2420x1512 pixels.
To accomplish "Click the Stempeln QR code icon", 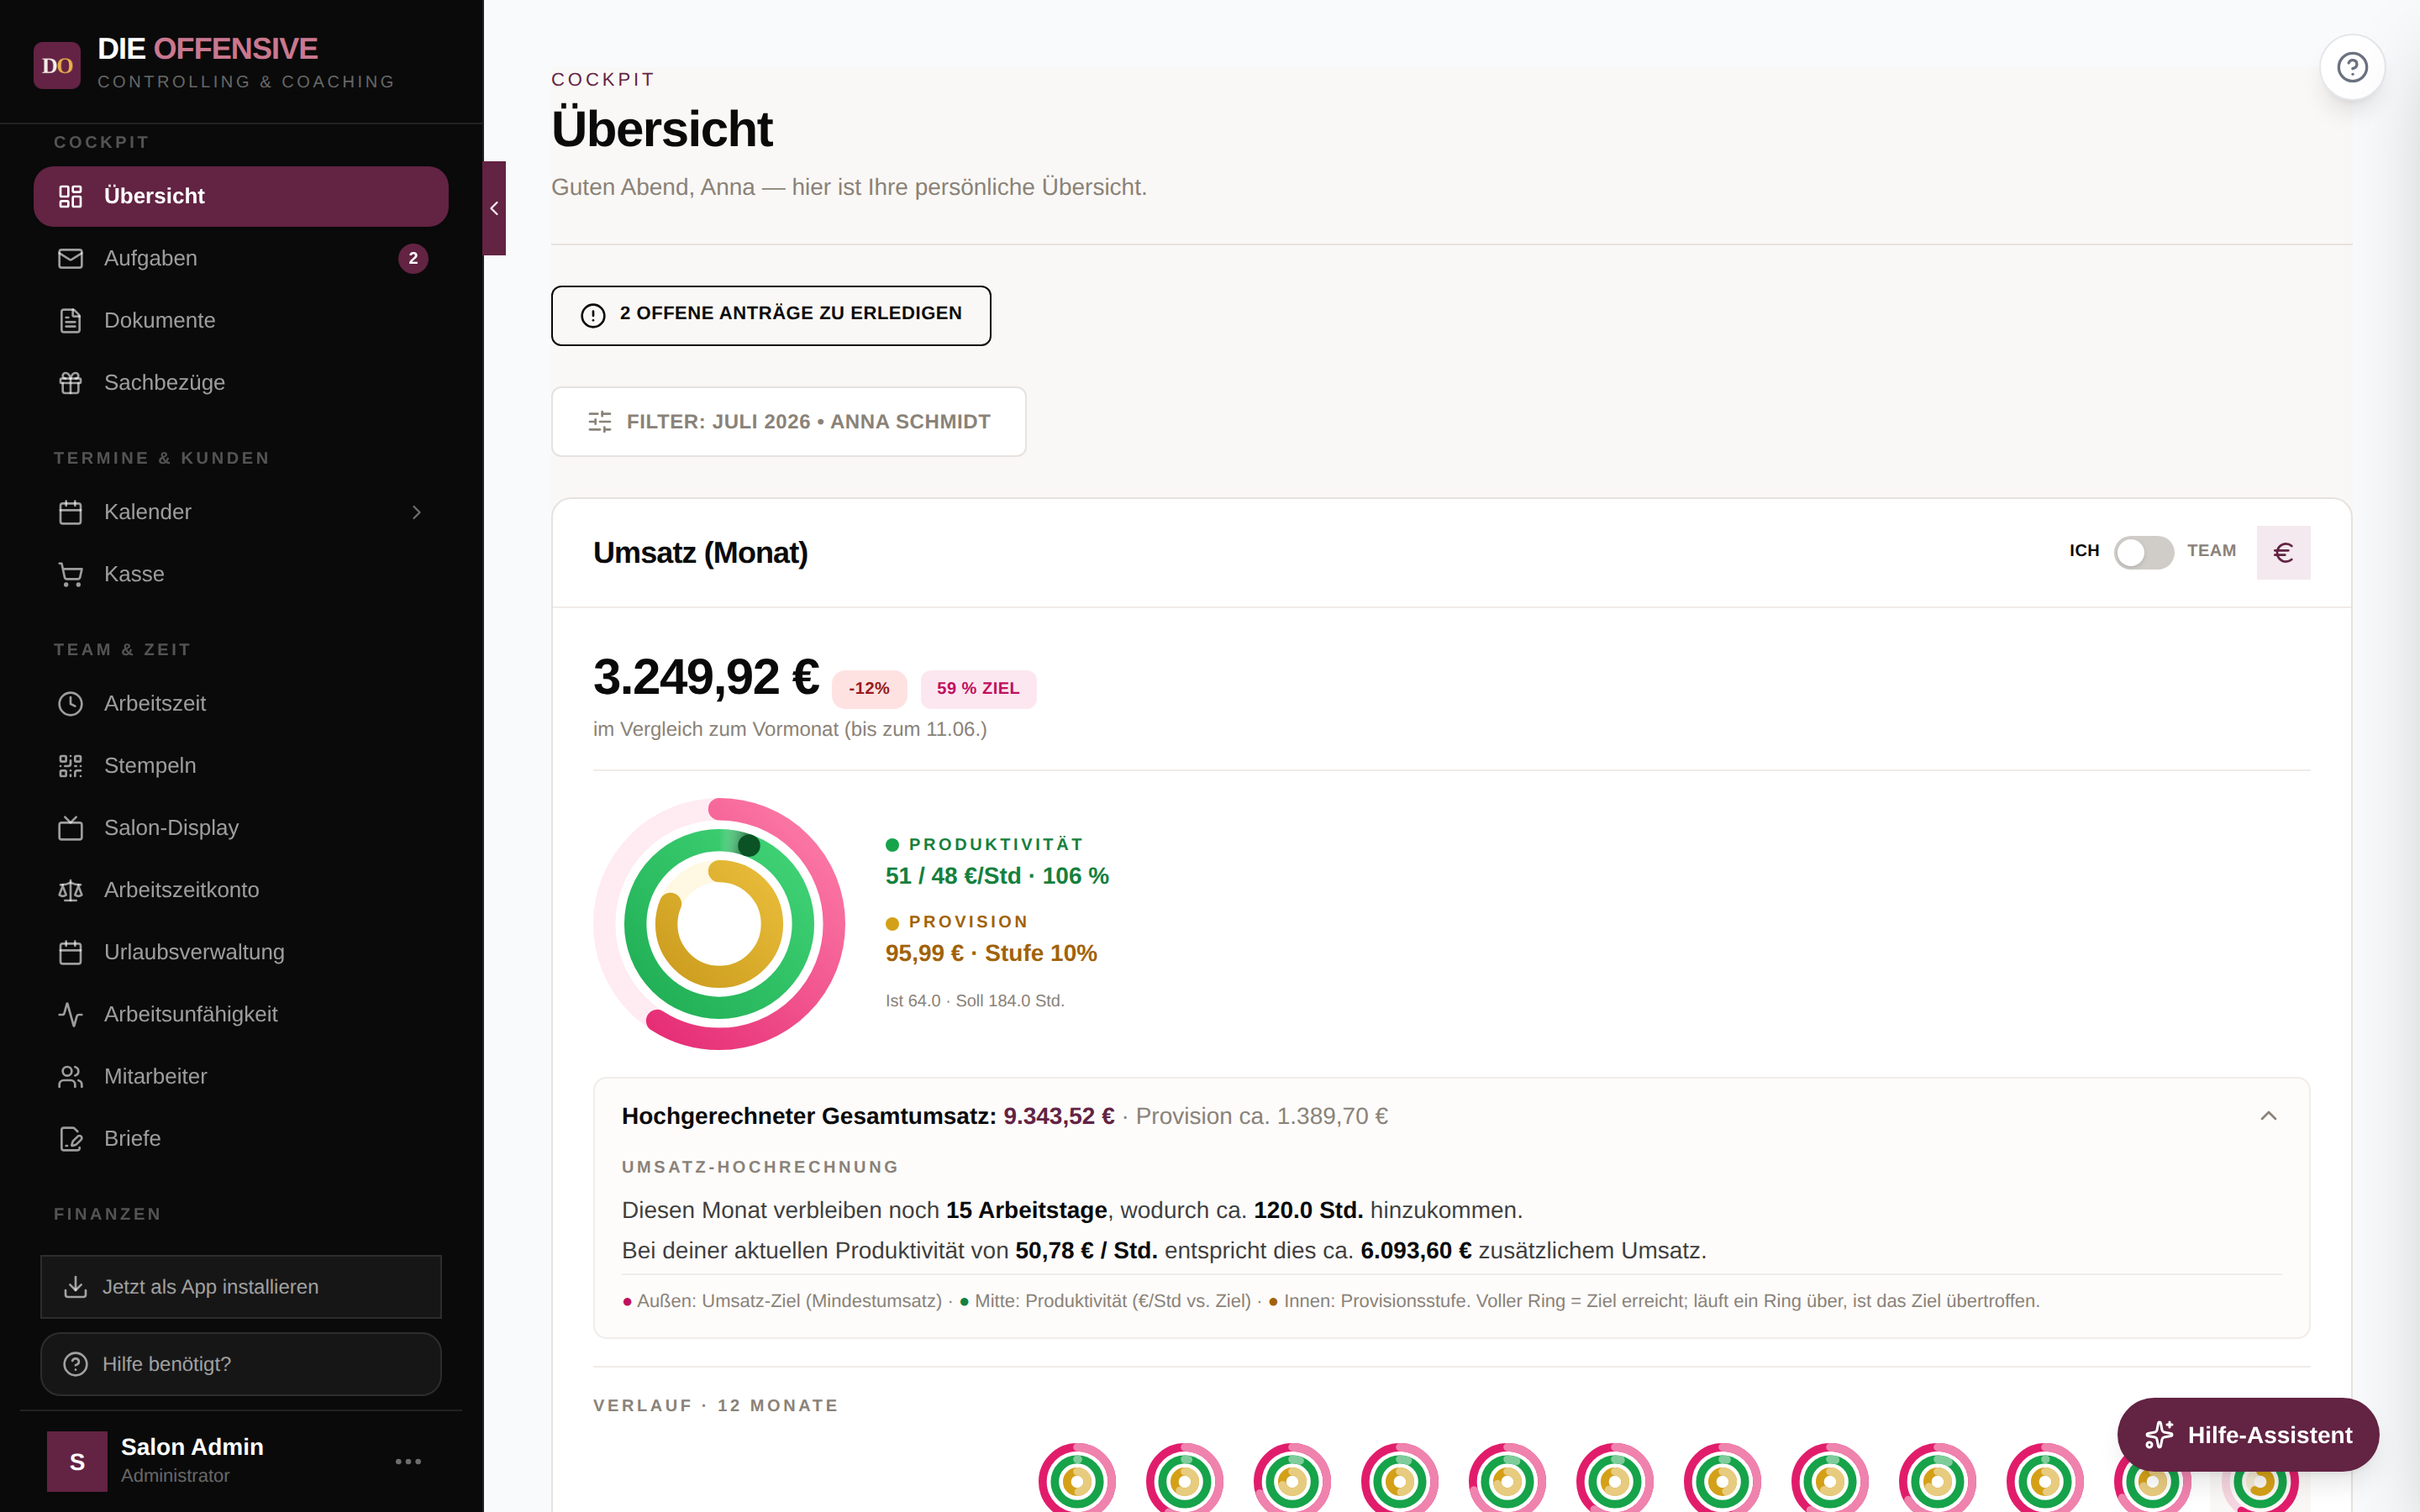I will 70,765.
